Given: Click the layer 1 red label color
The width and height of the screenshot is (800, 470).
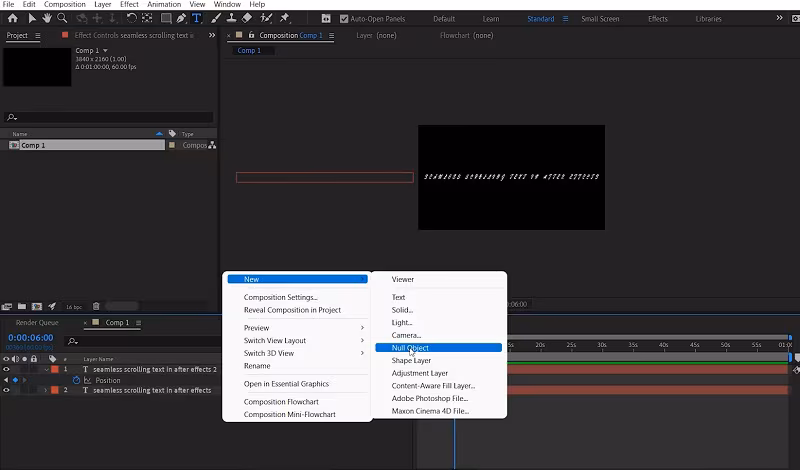Looking at the screenshot, I should pos(55,369).
